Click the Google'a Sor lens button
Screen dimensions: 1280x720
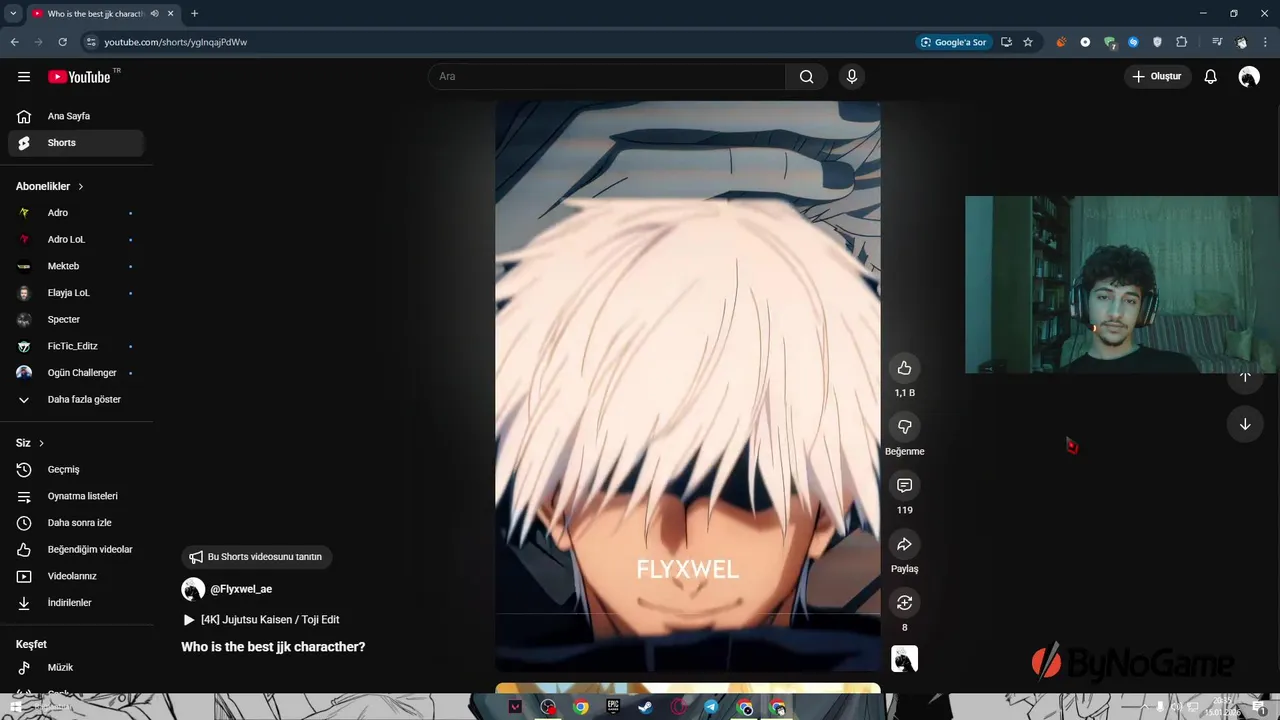point(954,42)
